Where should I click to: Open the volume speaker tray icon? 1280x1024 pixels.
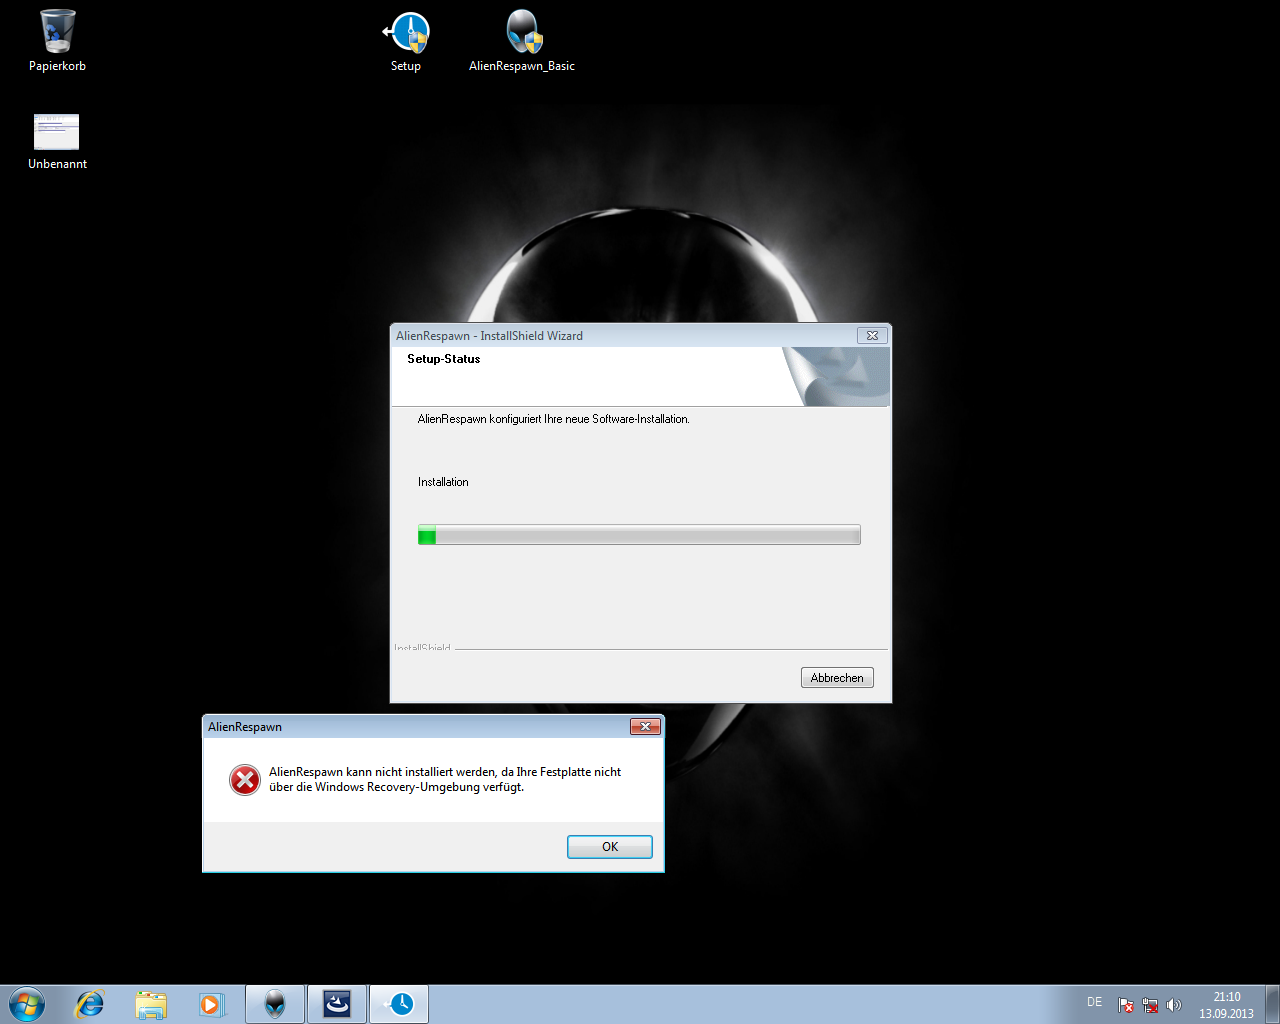pos(1174,1005)
